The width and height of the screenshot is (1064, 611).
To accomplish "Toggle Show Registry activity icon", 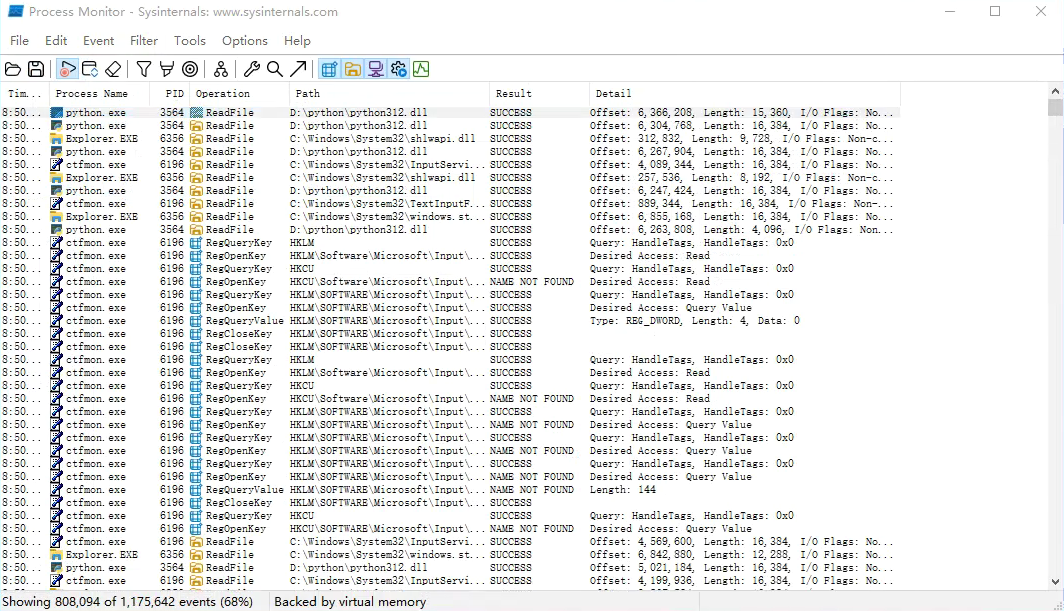I will tap(329, 69).
